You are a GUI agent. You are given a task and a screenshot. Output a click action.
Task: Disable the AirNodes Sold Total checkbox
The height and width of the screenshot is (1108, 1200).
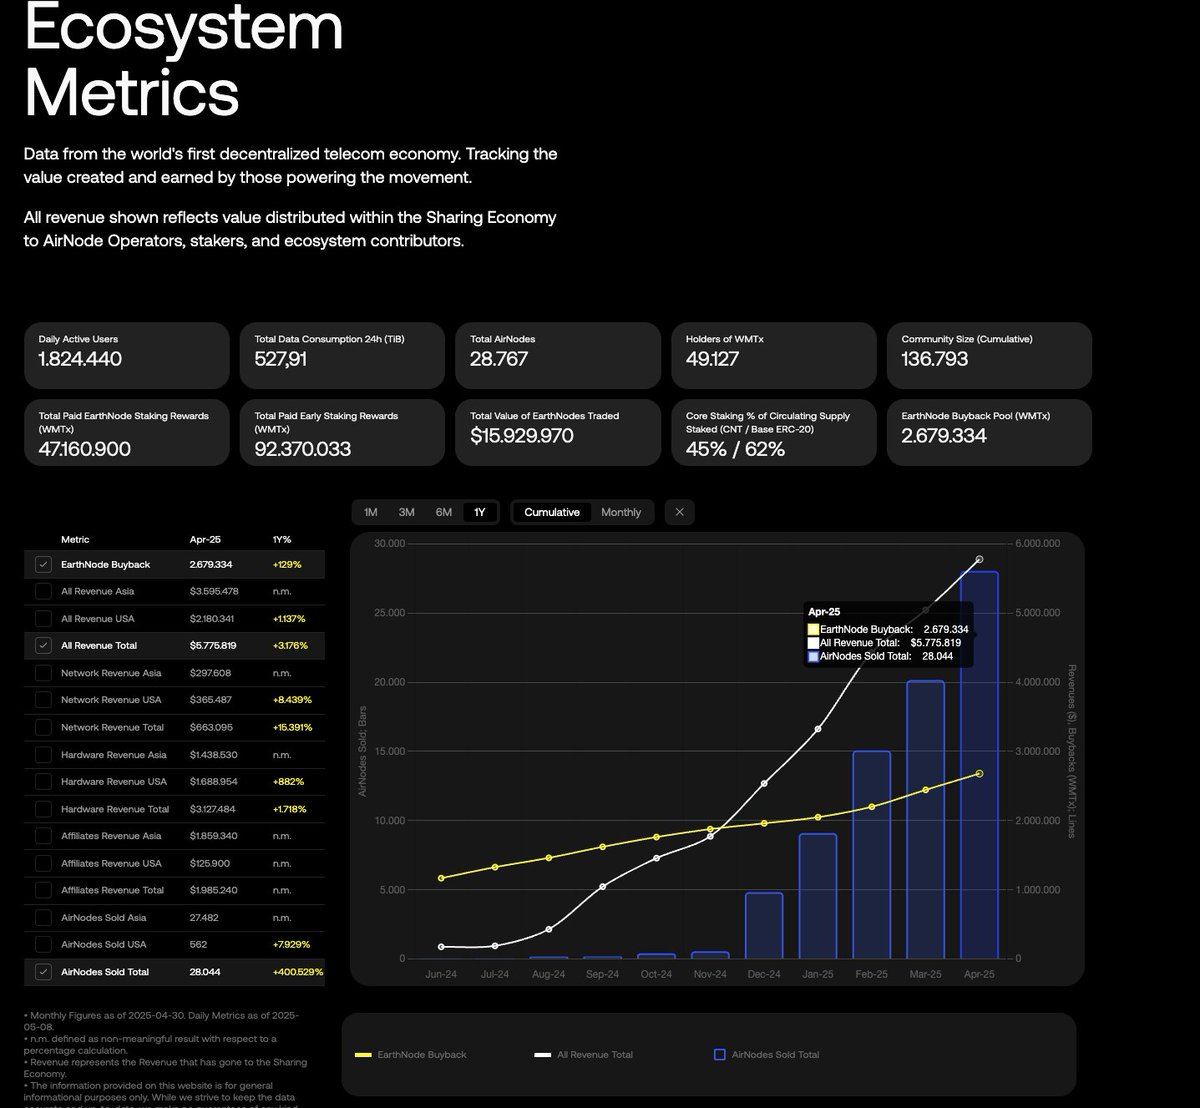pos(43,971)
